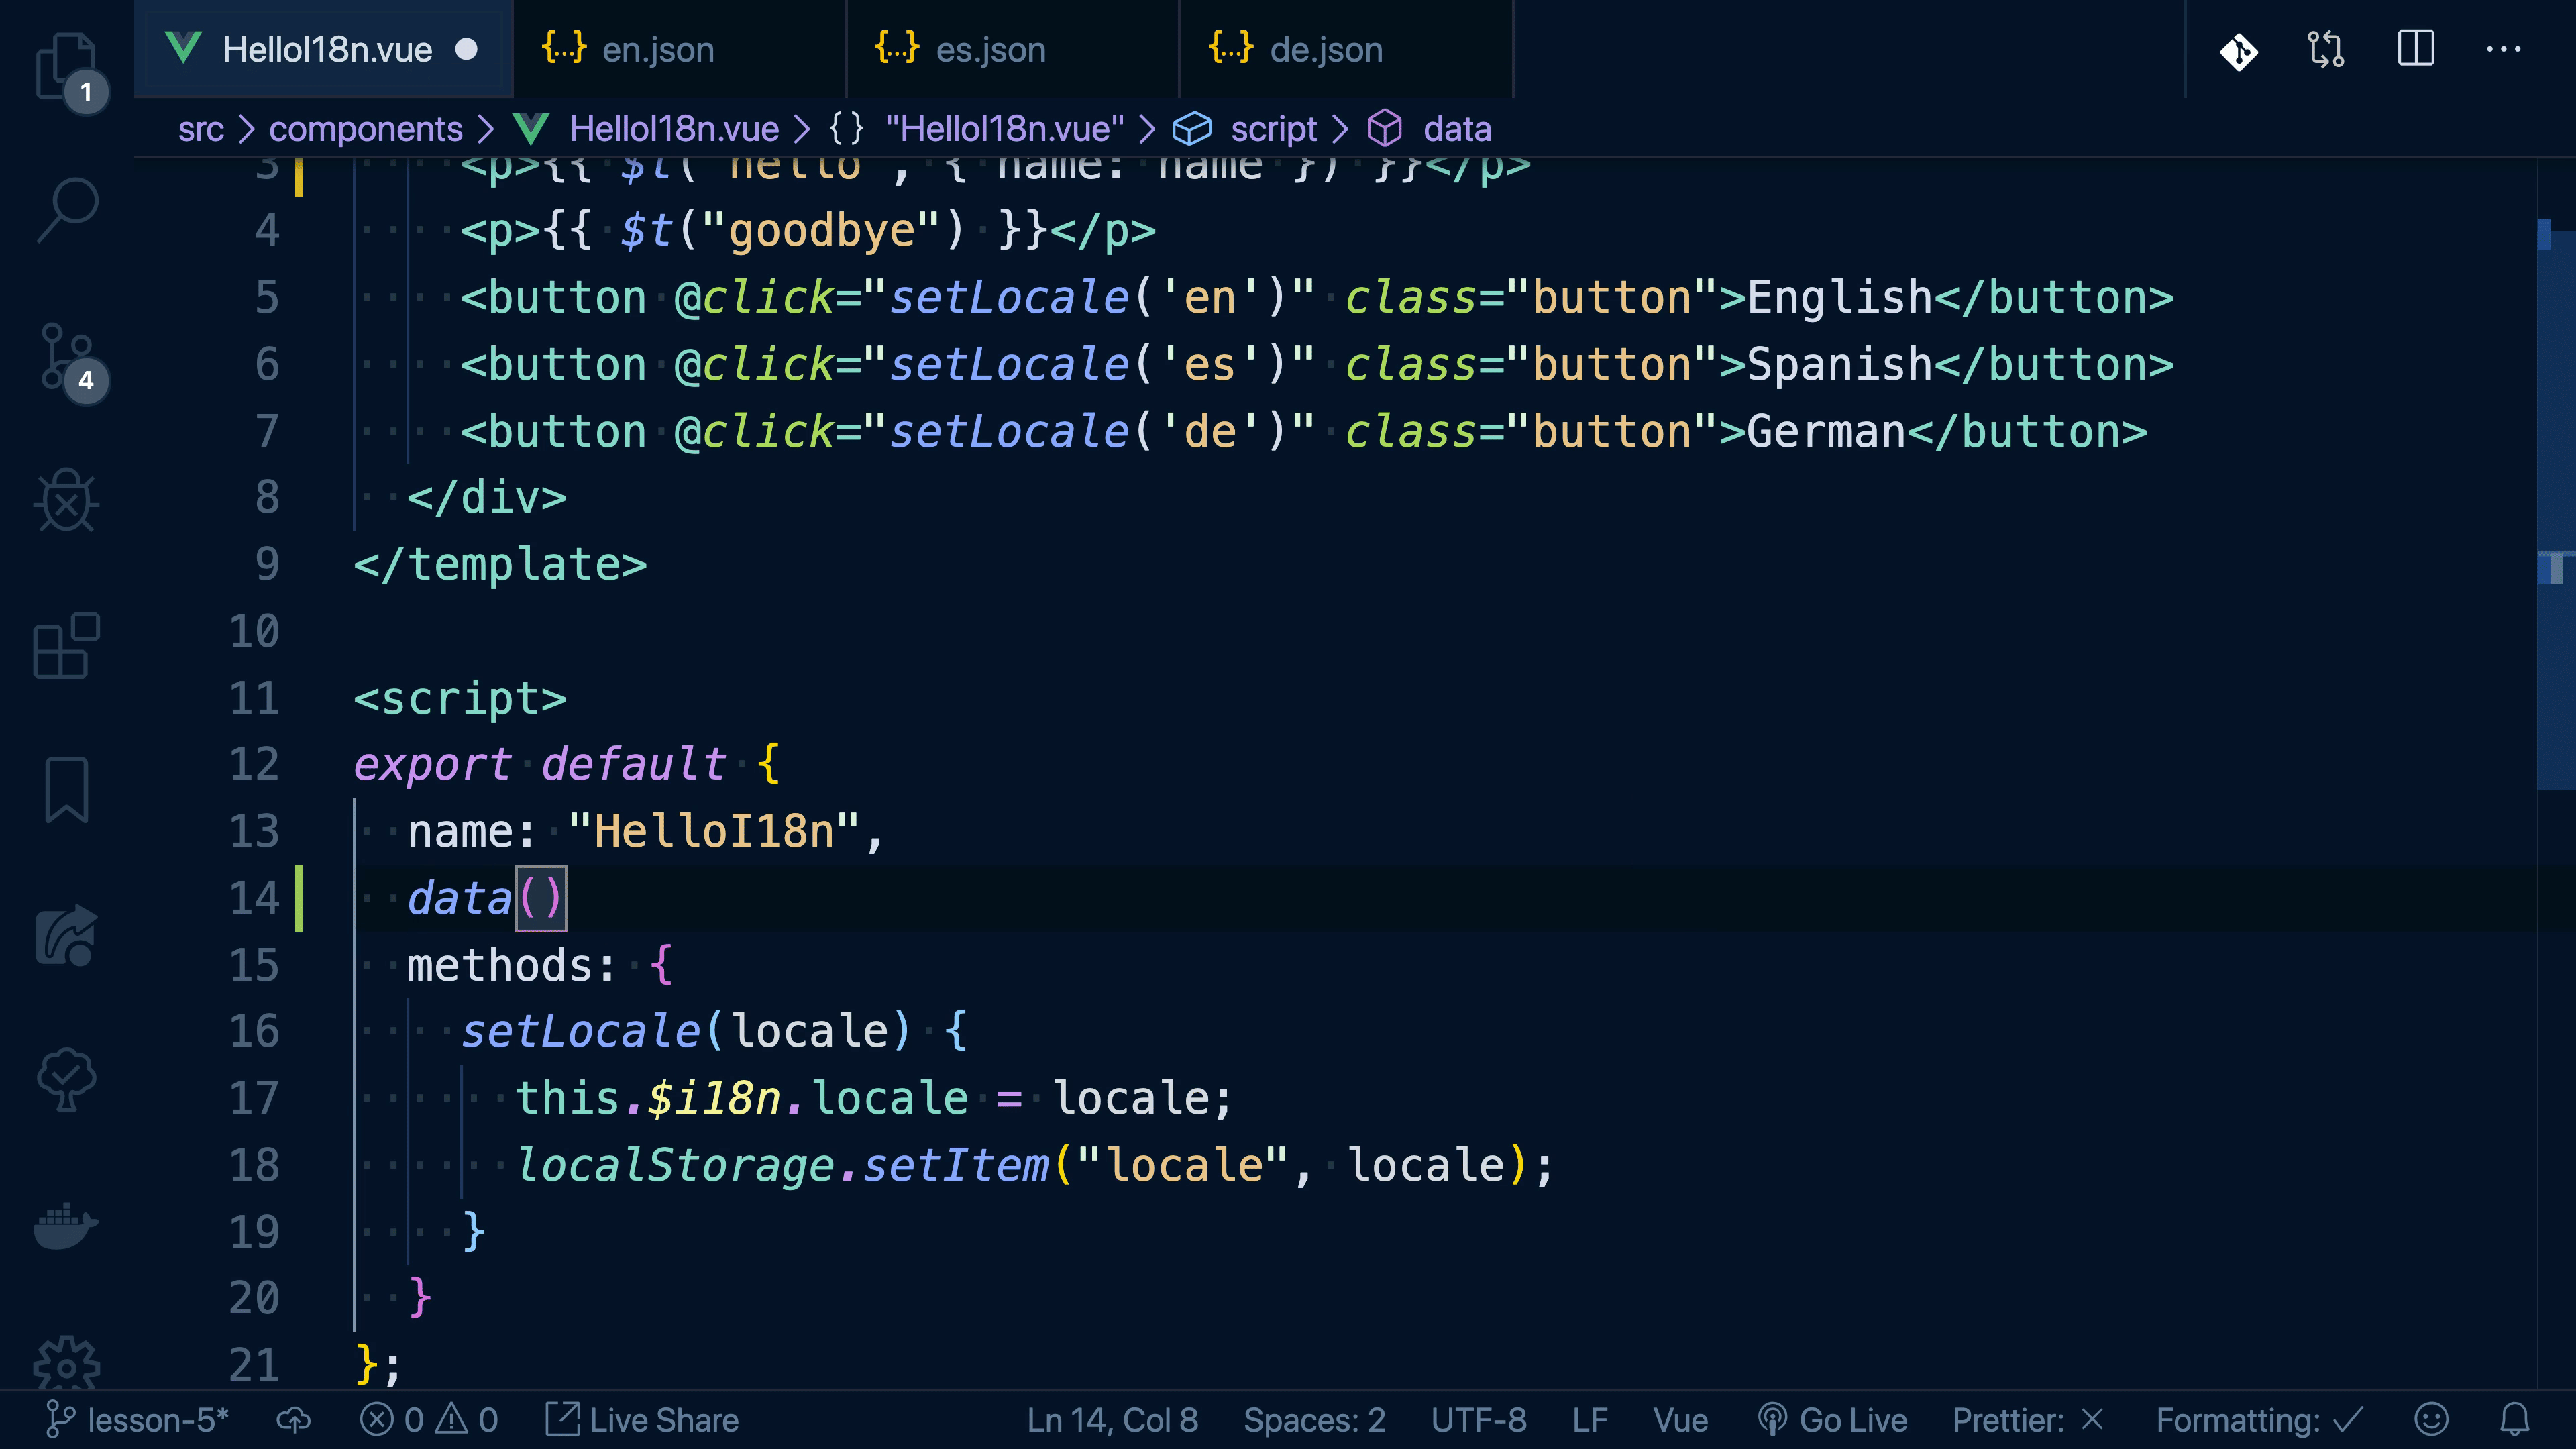
Task: Click 'setItem' on line 18
Action: [x=955, y=1165]
